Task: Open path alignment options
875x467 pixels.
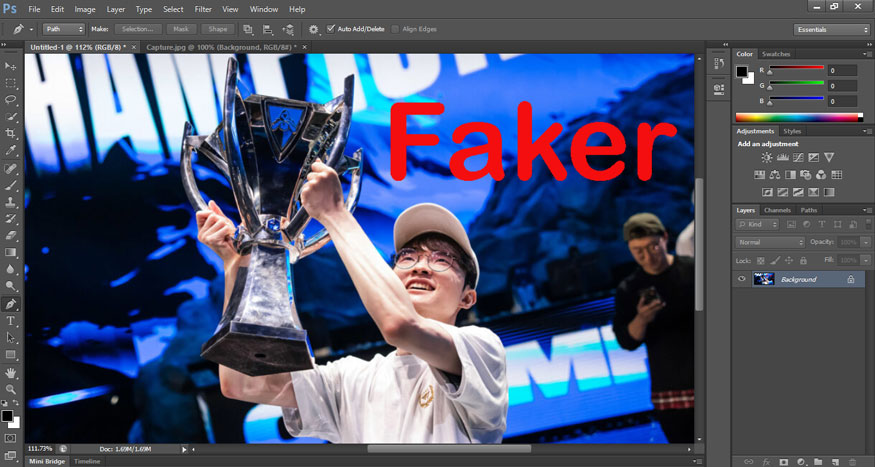Action: [268, 29]
